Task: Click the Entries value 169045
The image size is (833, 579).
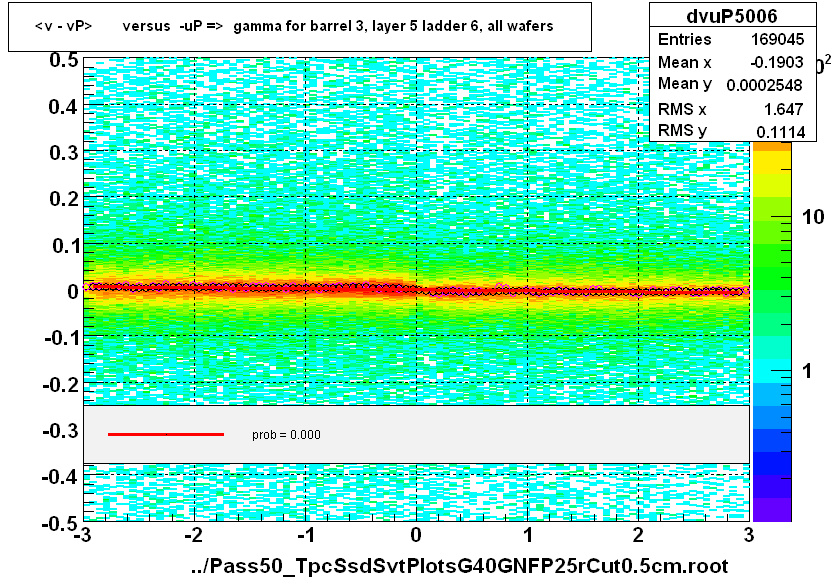Action: tap(777, 39)
